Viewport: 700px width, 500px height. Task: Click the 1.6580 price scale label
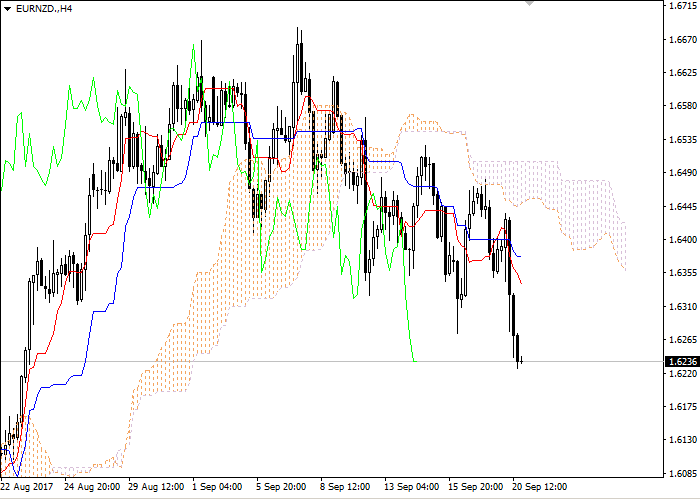click(683, 106)
